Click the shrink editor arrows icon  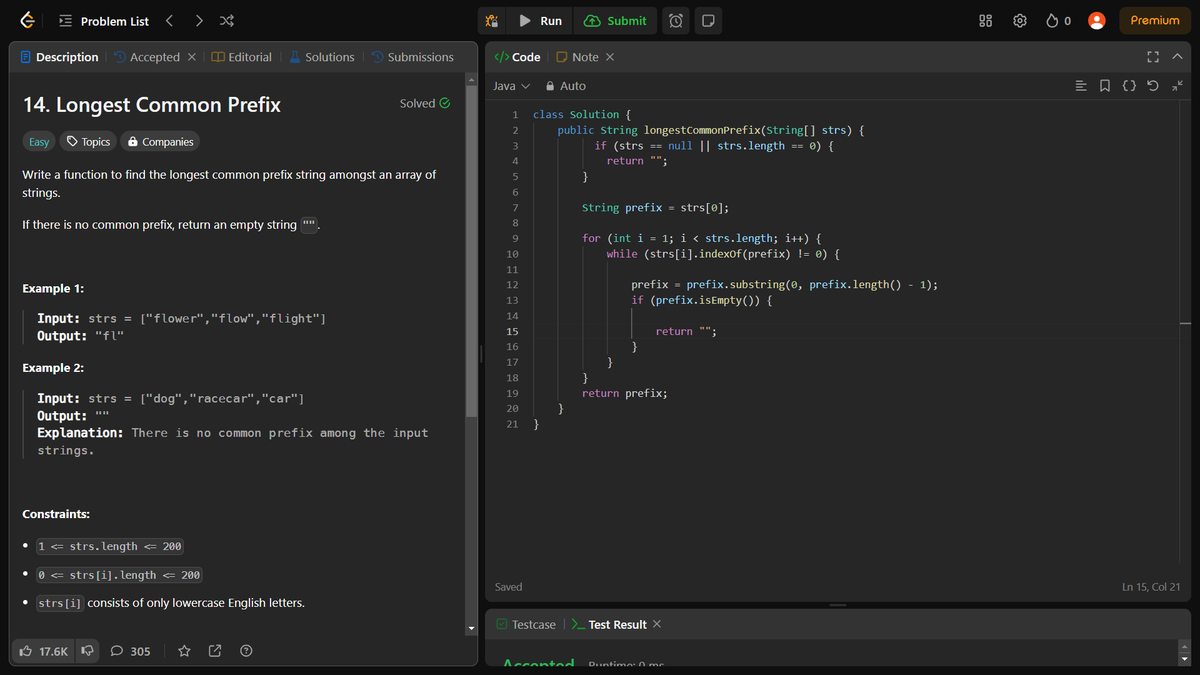1176,86
